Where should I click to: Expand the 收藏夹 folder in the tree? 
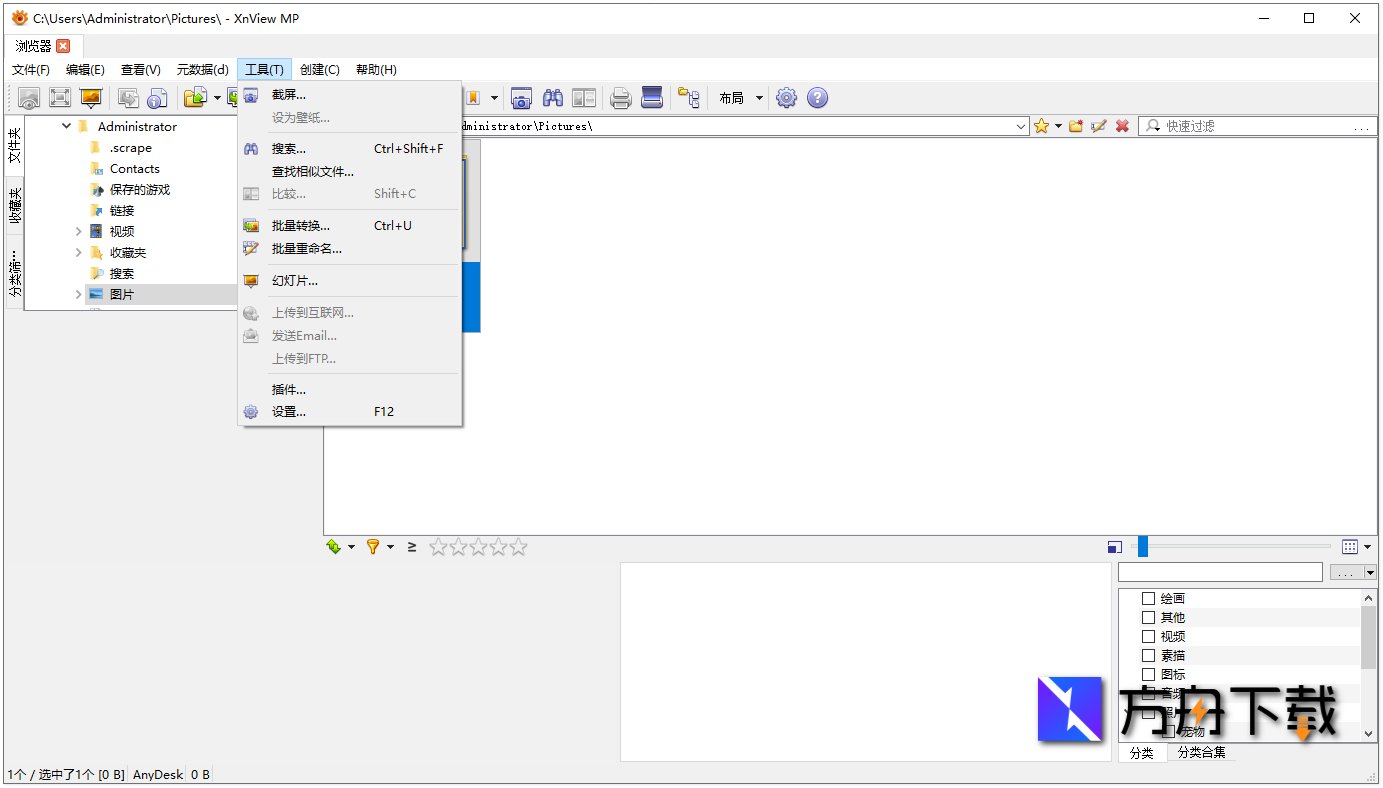click(79, 252)
